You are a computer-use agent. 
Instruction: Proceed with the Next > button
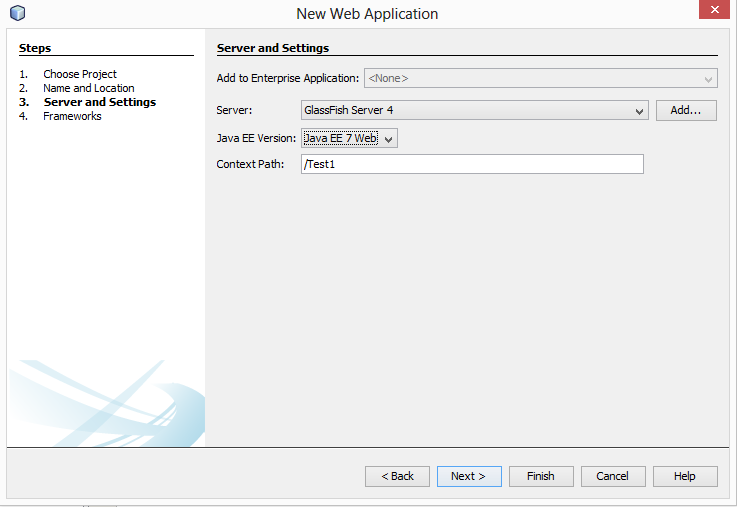(469, 476)
